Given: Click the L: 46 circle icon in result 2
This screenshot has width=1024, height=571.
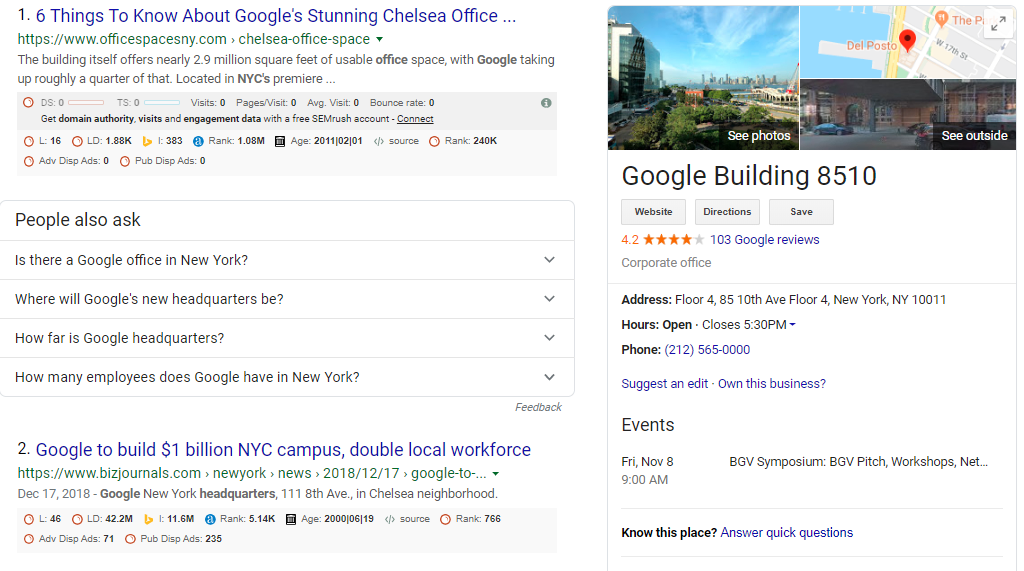Looking at the screenshot, I should point(28,519).
